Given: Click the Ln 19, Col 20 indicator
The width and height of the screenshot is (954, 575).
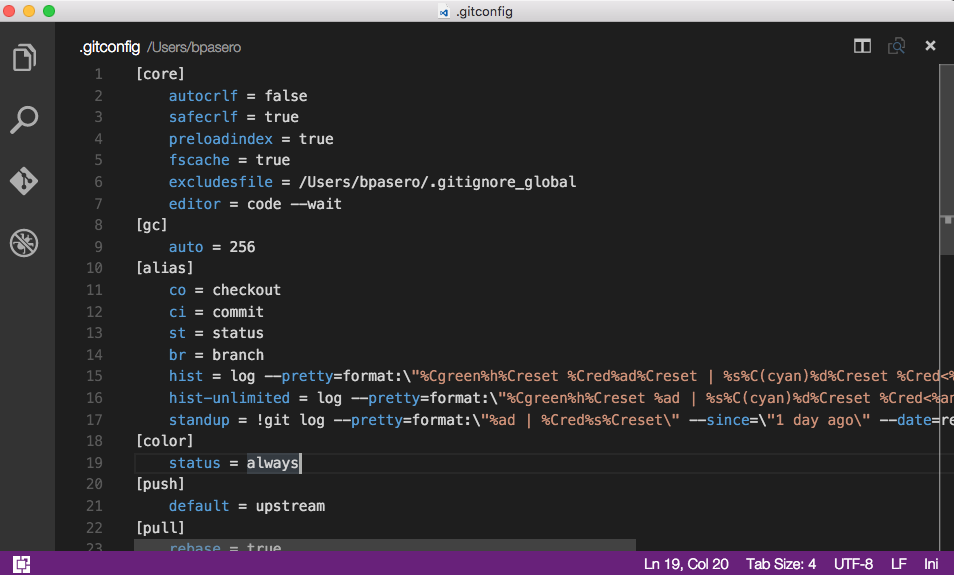Looking at the screenshot, I should [688, 564].
